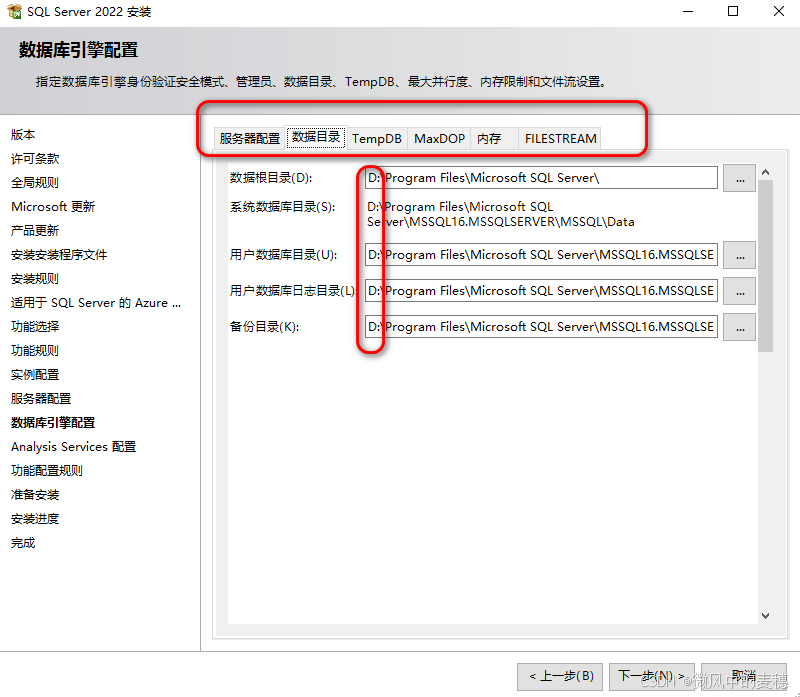Screen dimensions: 800x697
Task: Click 适用于 SQL Server 的 Azure step
Action: [x=96, y=303]
